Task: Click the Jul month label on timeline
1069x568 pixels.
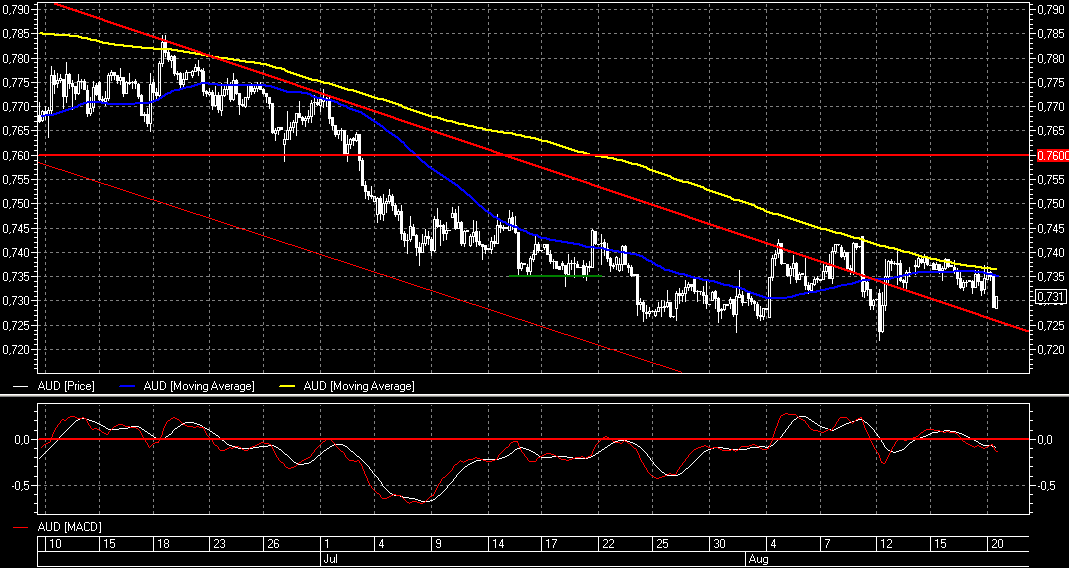Action: pyautogui.click(x=330, y=560)
